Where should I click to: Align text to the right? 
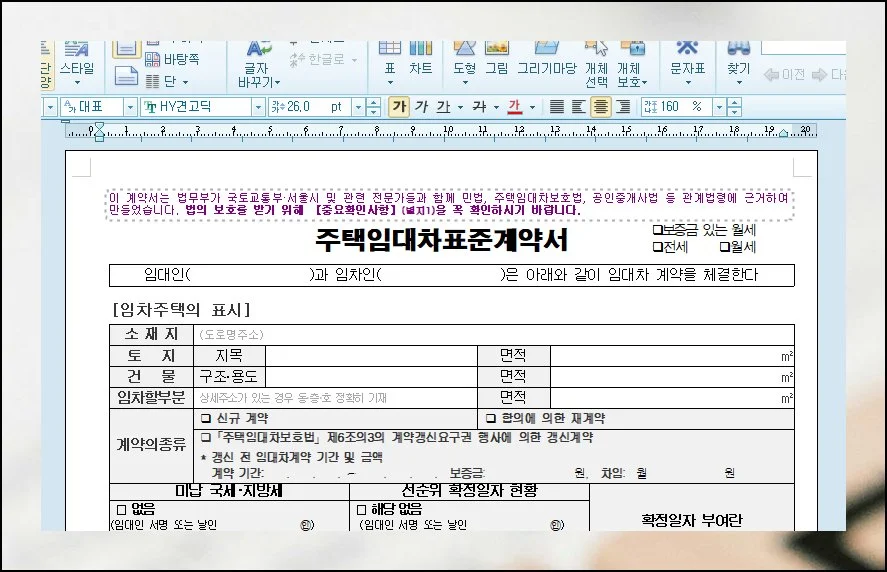(x=623, y=107)
